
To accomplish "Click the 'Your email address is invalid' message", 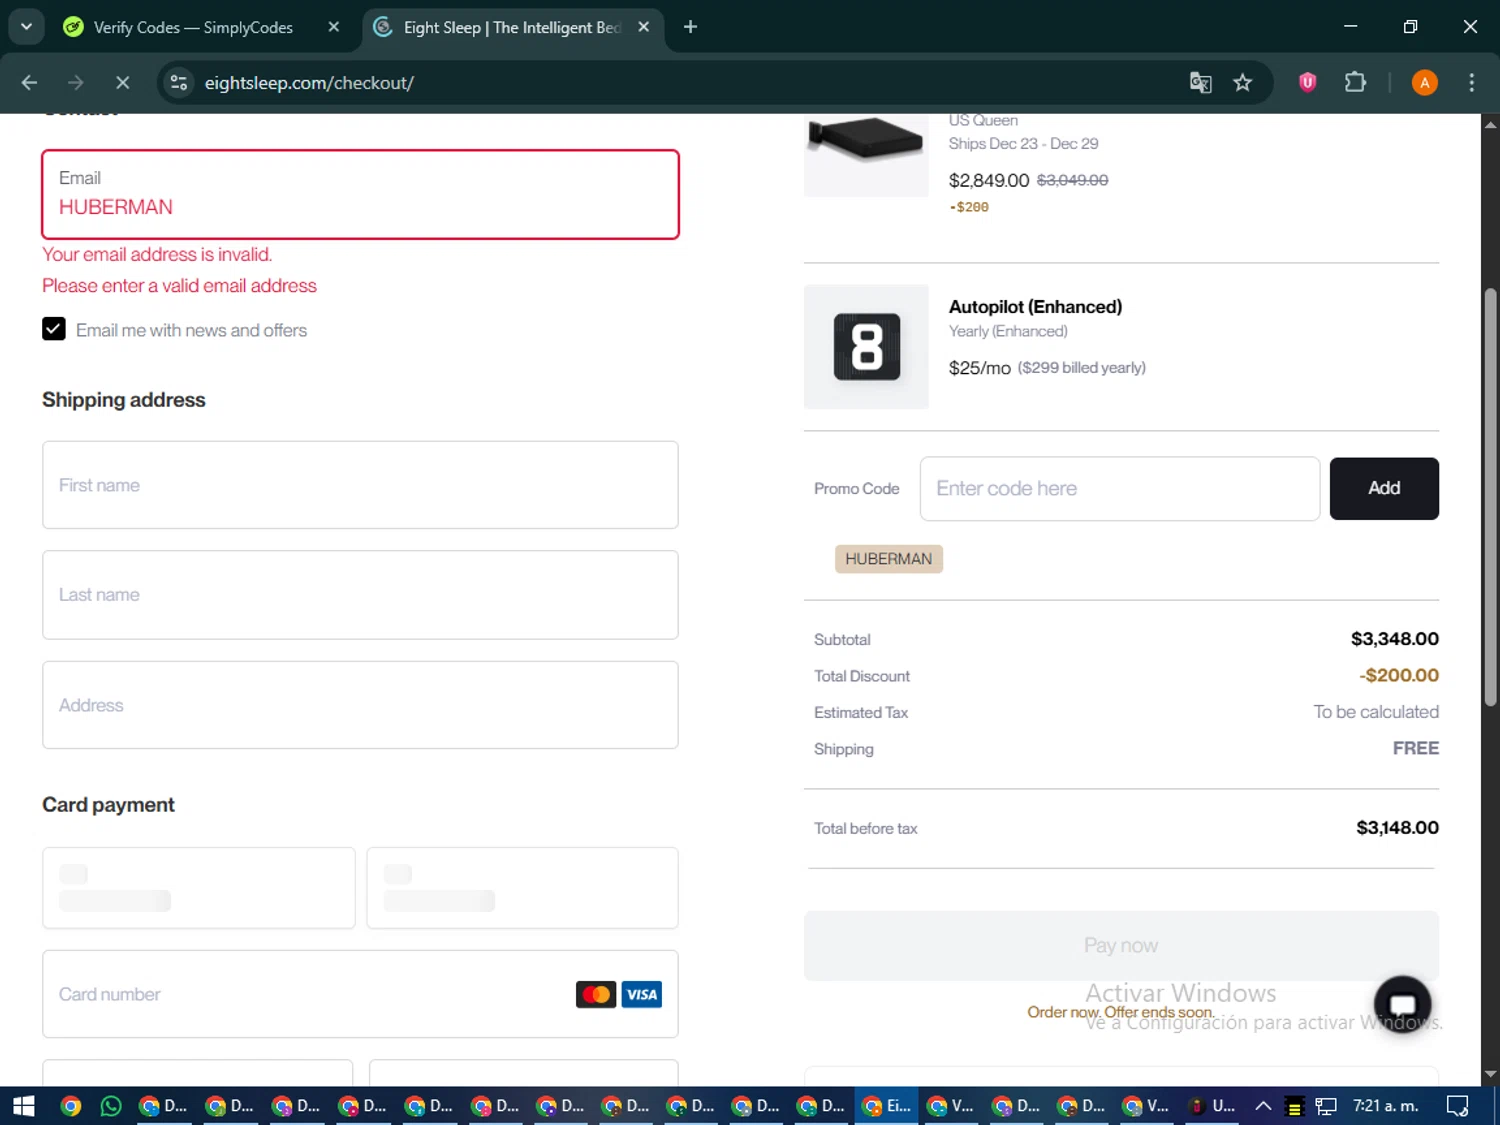I will [x=157, y=254].
